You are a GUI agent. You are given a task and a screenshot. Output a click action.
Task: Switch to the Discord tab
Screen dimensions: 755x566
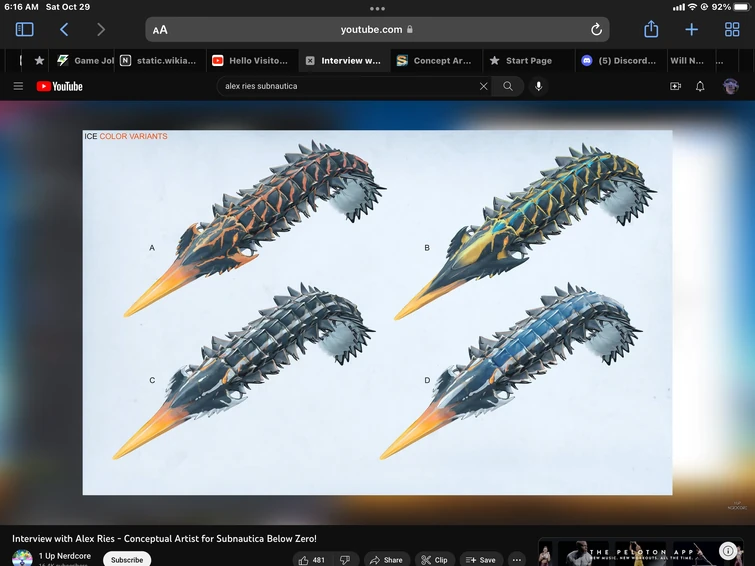pyautogui.click(x=620, y=61)
